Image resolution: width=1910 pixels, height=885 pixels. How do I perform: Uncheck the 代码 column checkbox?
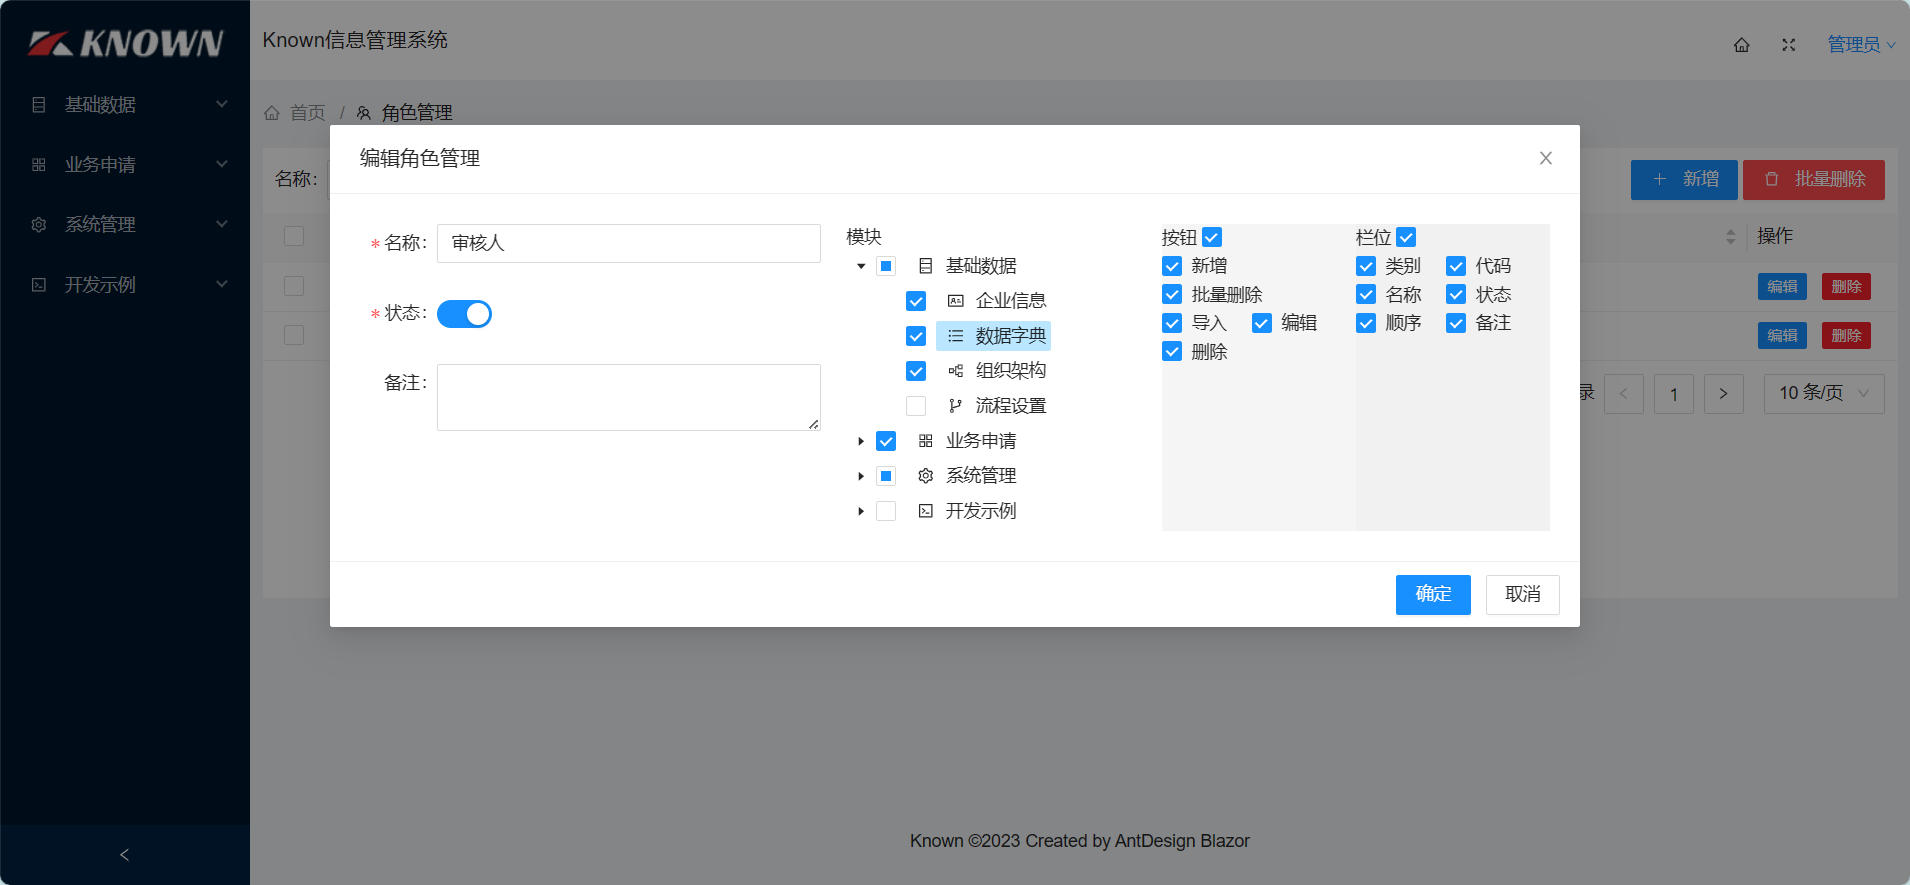click(x=1456, y=266)
